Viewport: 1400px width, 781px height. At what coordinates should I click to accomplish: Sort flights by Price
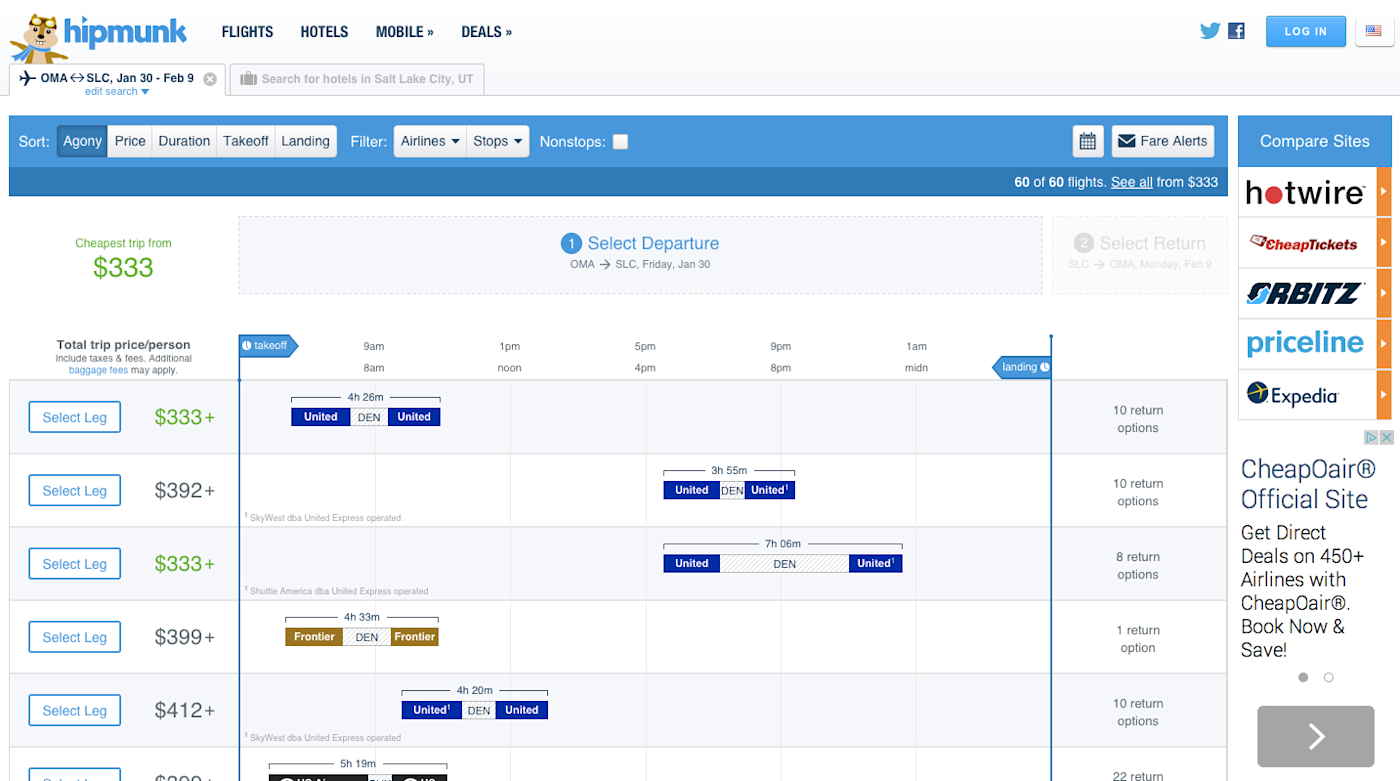pyautogui.click(x=130, y=141)
